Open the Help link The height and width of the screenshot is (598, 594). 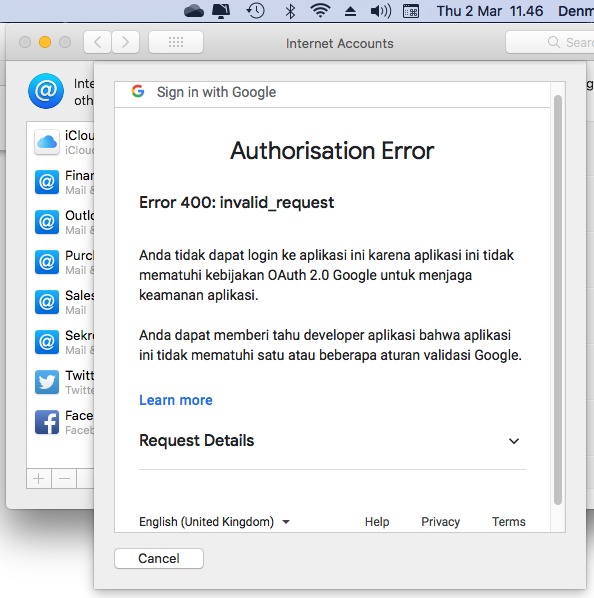point(377,522)
